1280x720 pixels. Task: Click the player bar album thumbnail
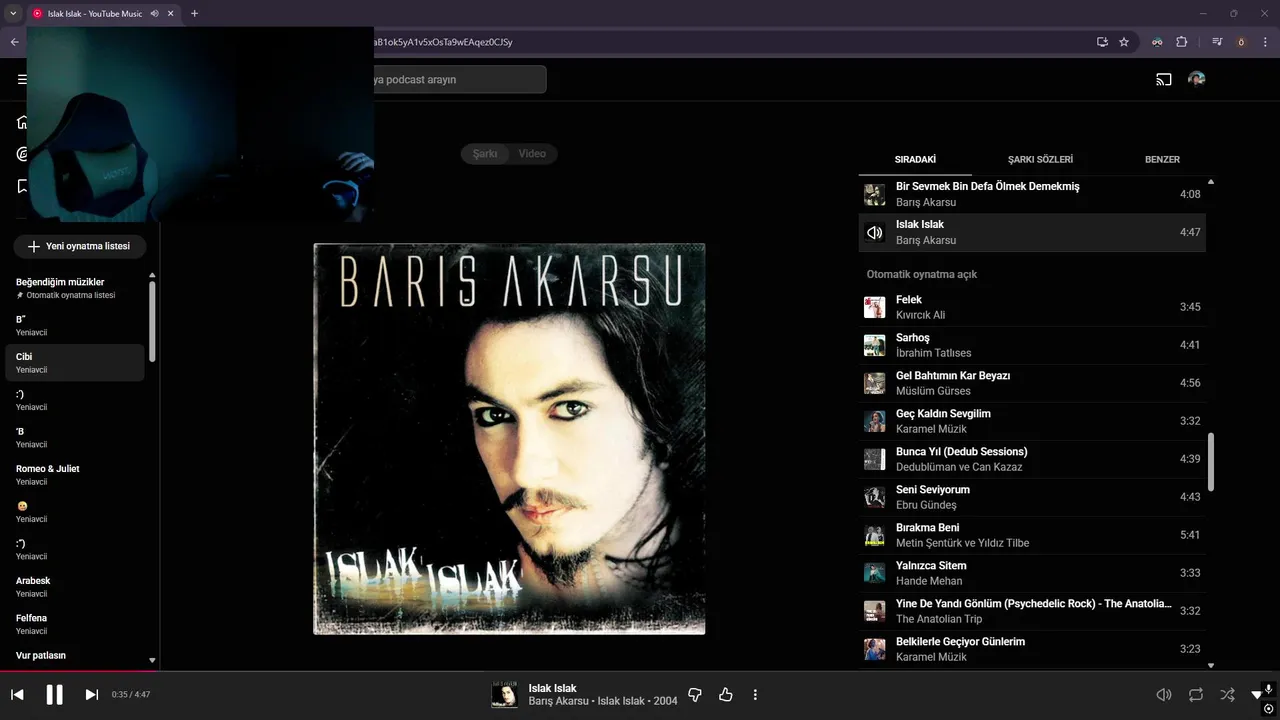tap(504, 694)
